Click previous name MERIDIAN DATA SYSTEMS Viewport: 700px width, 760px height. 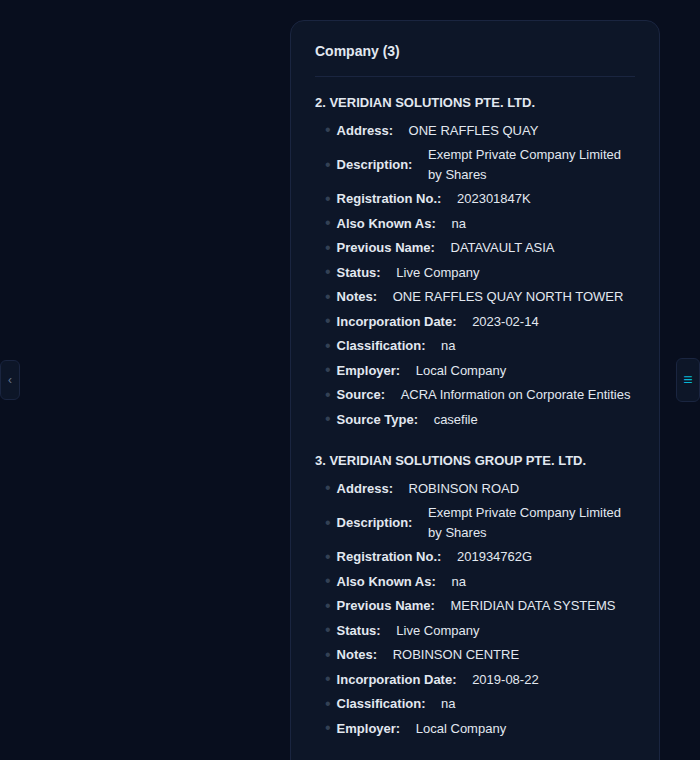[x=532, y=606]
